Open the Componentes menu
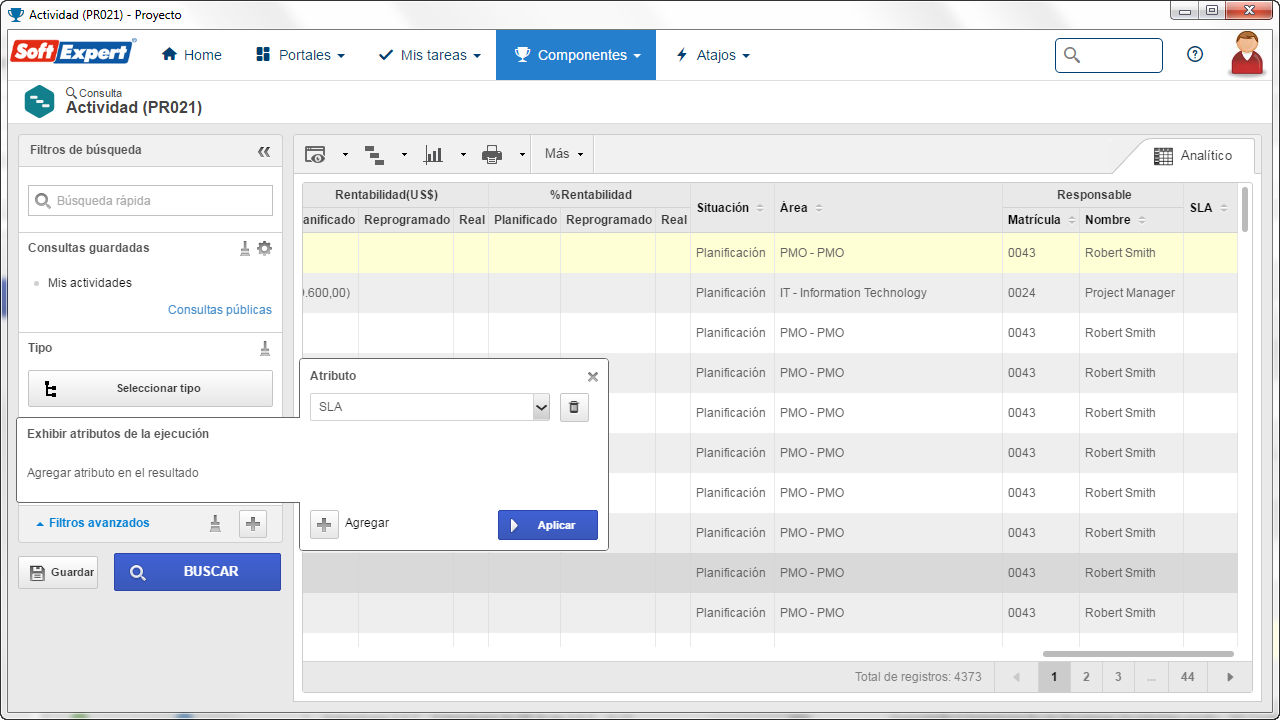 pos(576,55)
